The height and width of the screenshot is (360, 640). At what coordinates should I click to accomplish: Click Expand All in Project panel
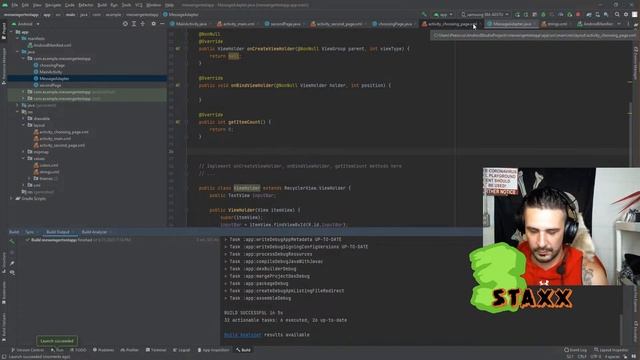(x=134, y=24)
